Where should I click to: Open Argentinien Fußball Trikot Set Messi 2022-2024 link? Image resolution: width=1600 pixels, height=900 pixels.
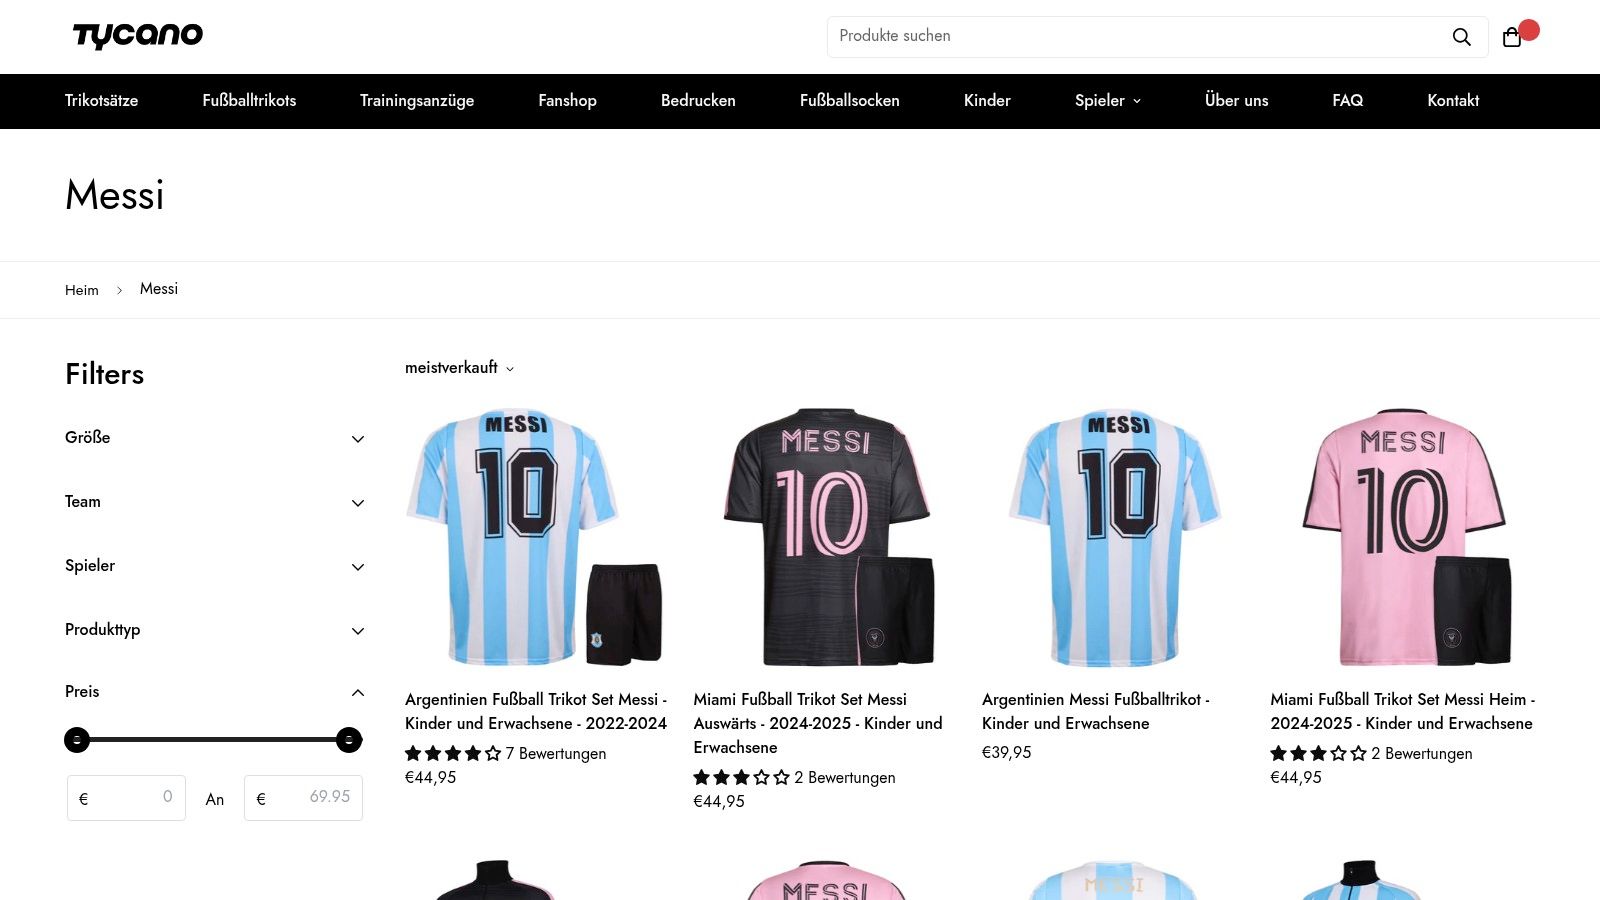pos(536,711)
